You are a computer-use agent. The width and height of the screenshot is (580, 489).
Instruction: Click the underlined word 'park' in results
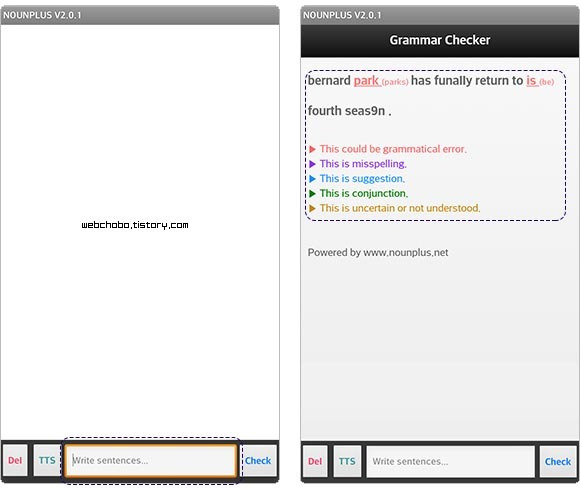[366, 81]
